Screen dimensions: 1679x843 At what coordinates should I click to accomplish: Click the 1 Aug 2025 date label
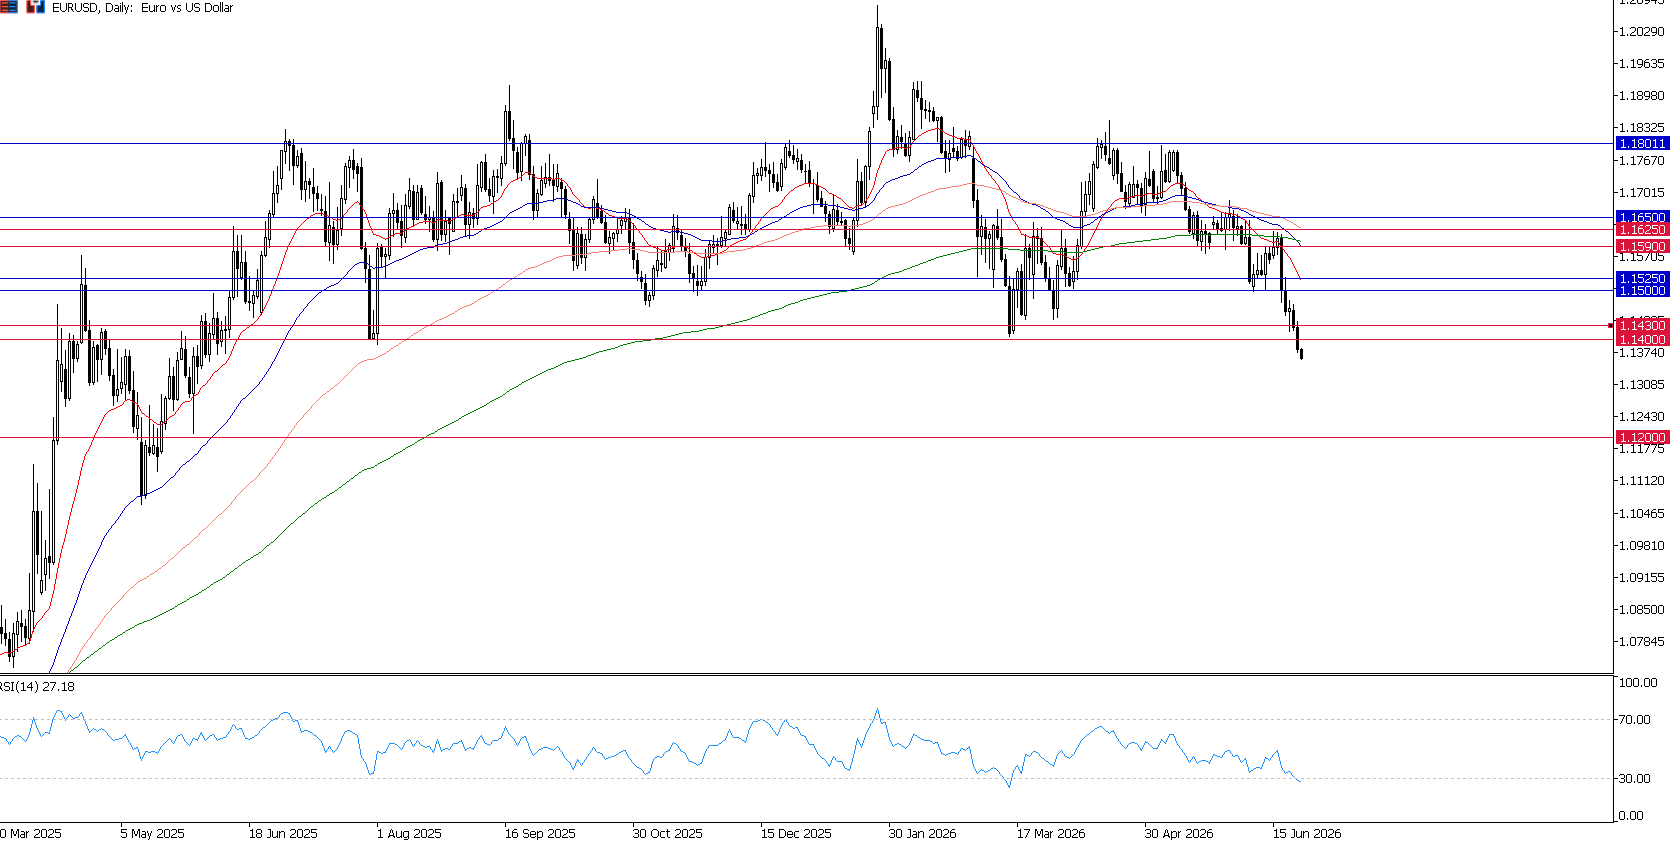click(x=409, y=834)
